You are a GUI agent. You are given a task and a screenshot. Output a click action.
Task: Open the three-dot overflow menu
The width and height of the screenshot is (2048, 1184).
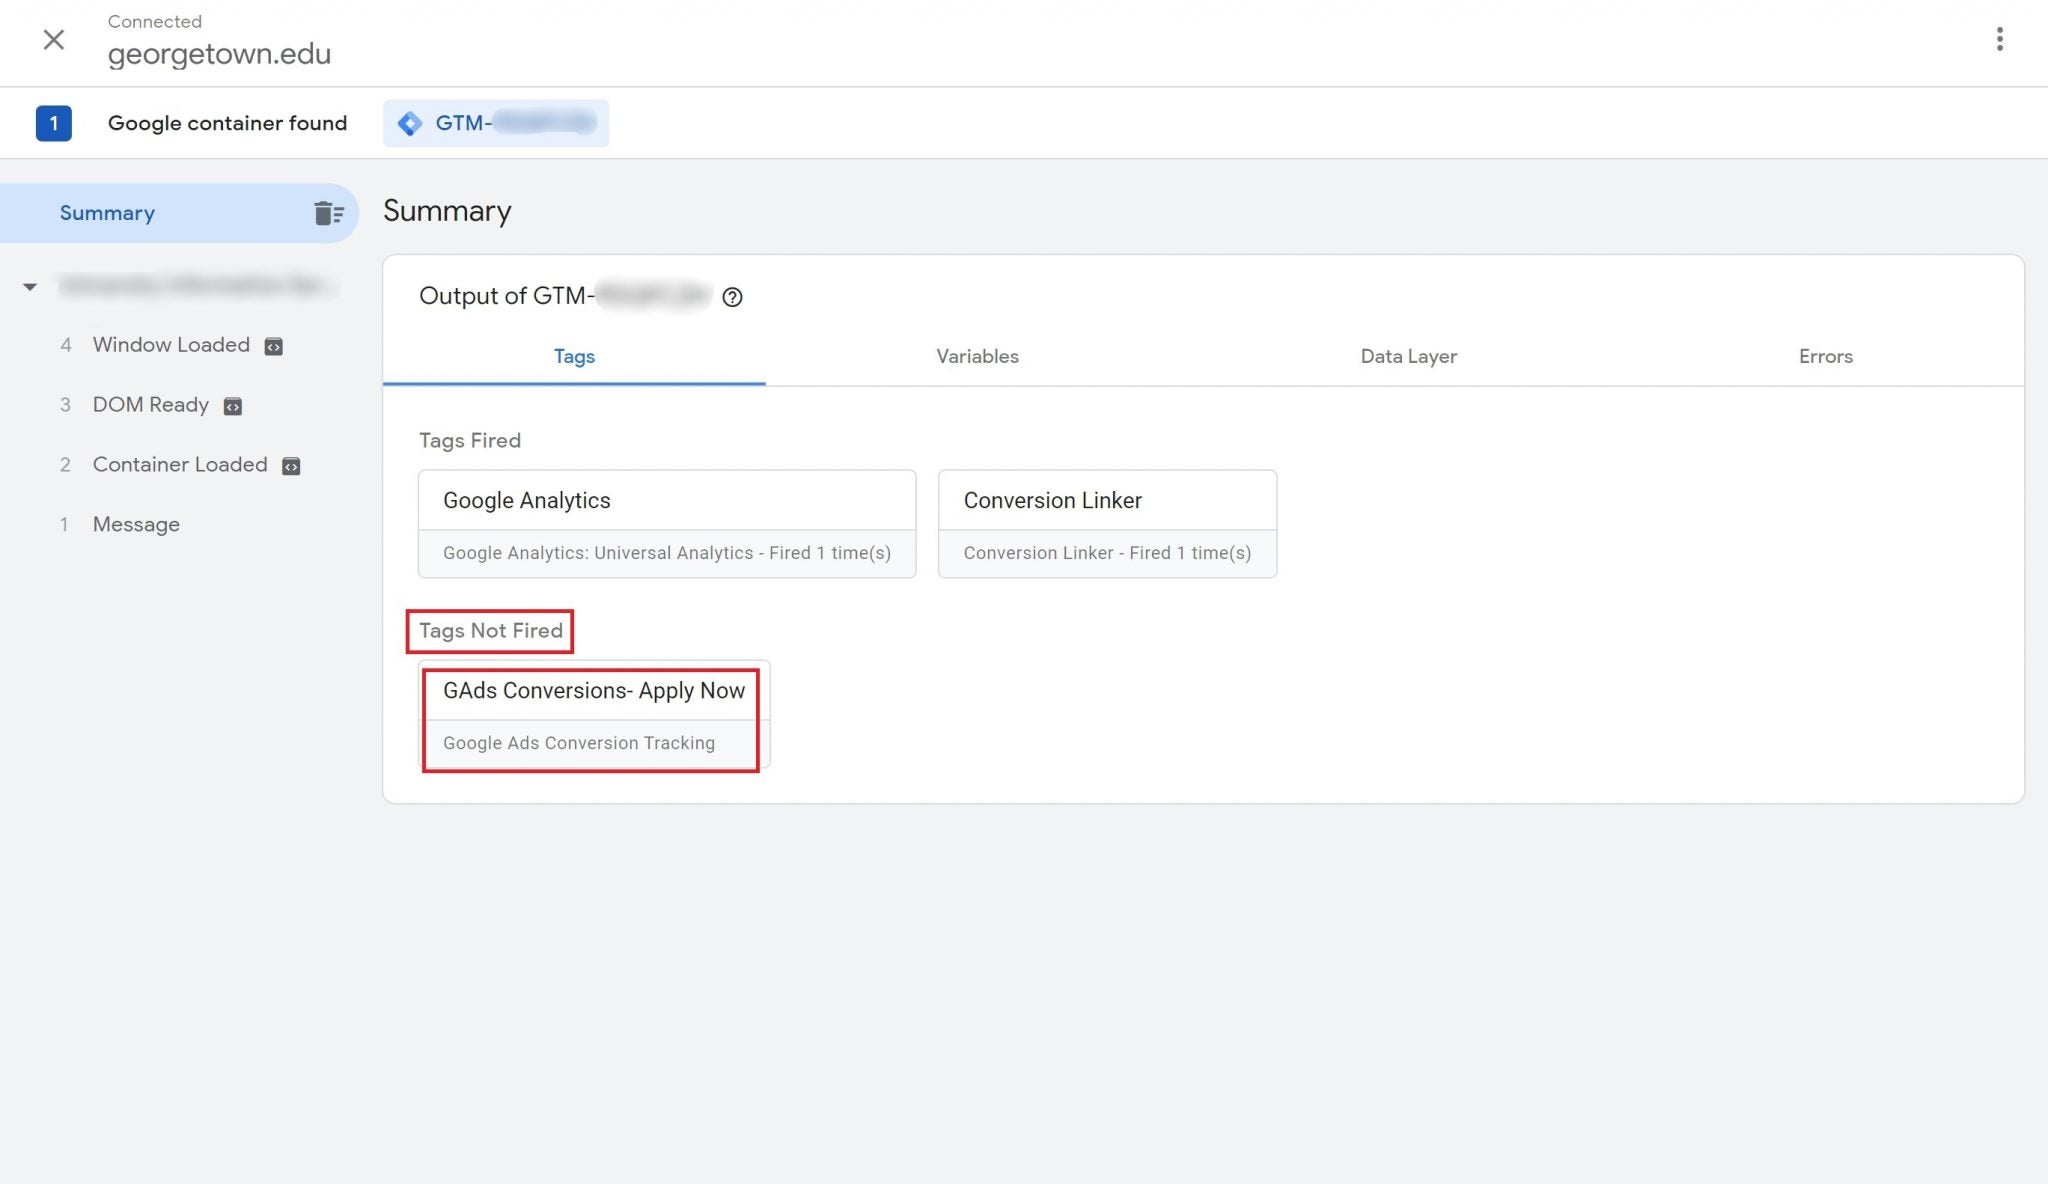click(2000, 38)
